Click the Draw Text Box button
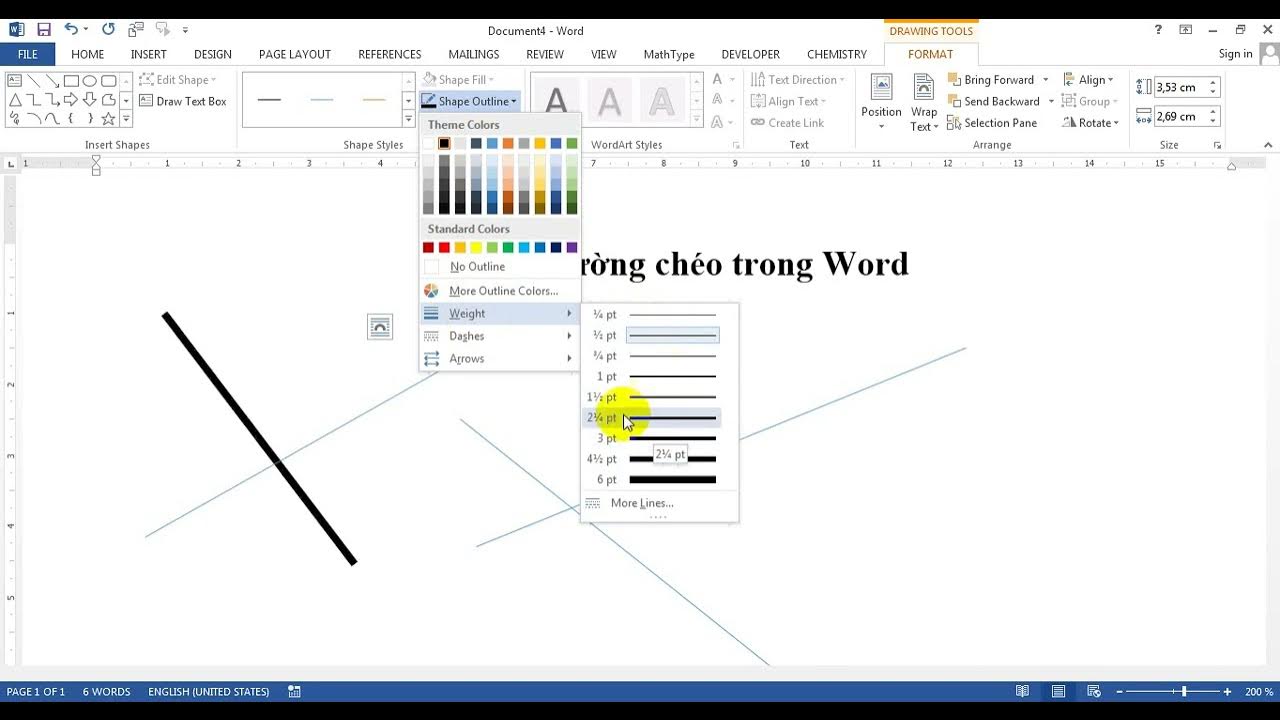Screen dimensions: 1280x720 pyautogui.click(x=183, y=101)
